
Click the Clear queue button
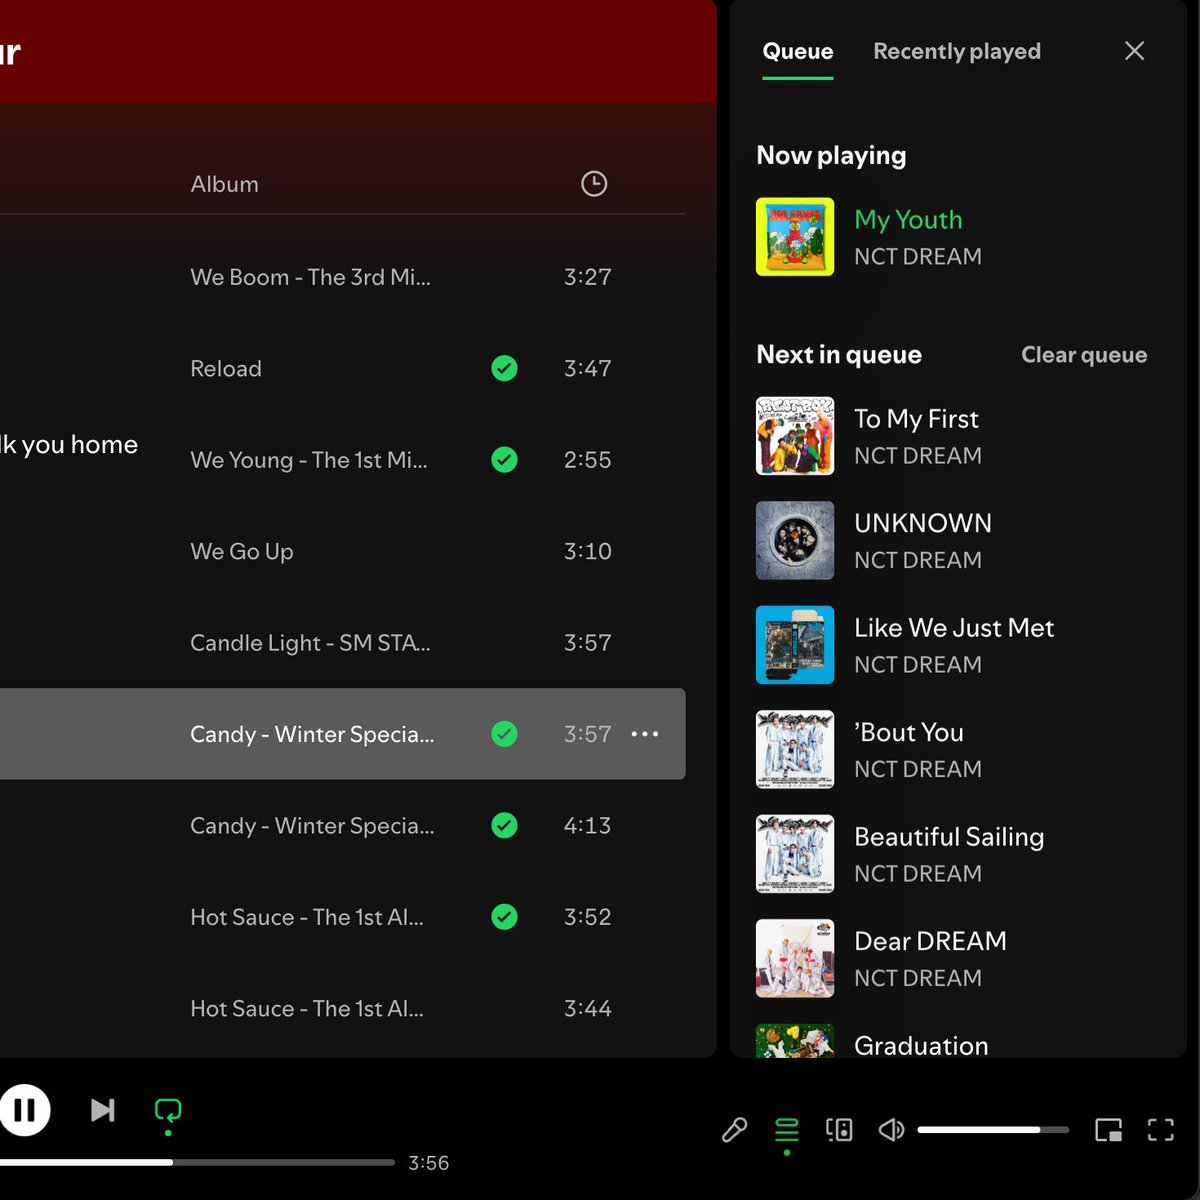[x=1084, y=355]
